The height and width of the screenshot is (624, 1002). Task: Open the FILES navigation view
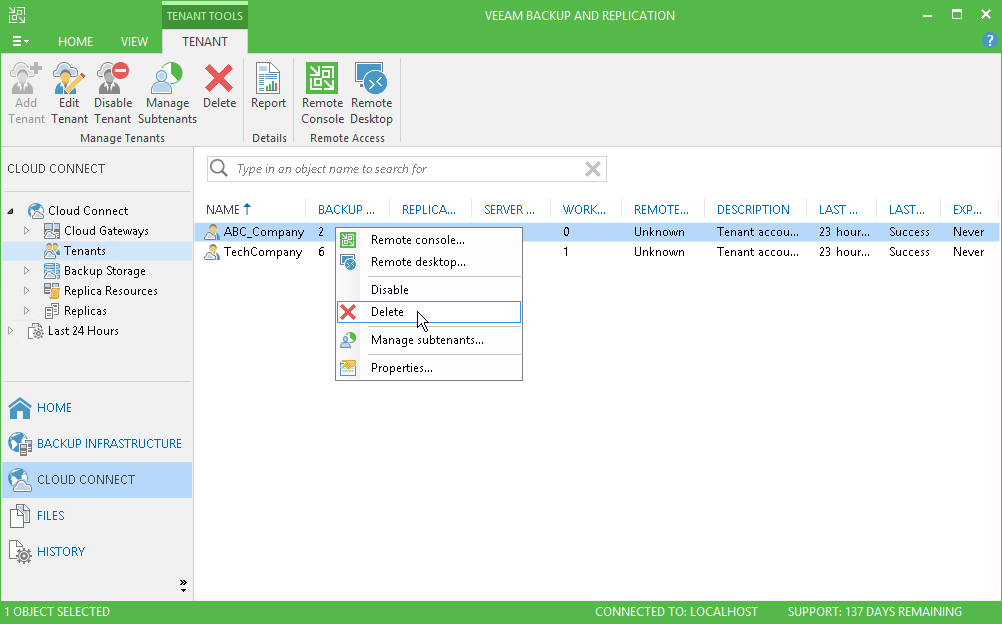[97, 515]
